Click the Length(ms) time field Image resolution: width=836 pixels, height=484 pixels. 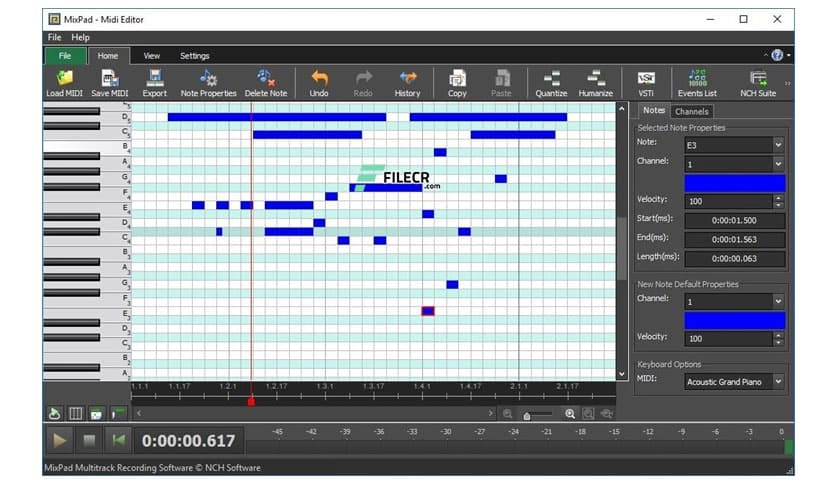[x=735, y=259]
